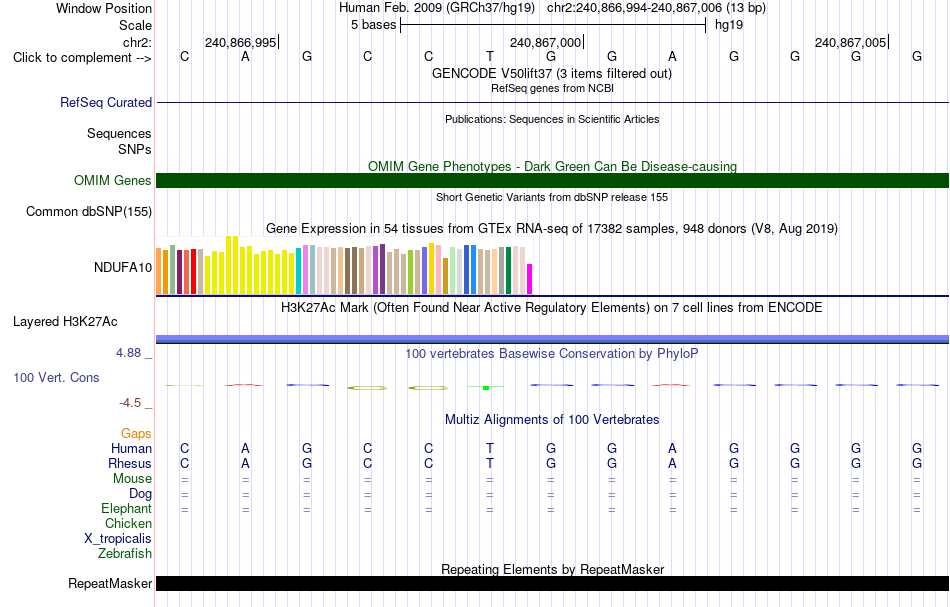
Task: Click the green PhyloP marker under the T base
Action: click(486, 388)
